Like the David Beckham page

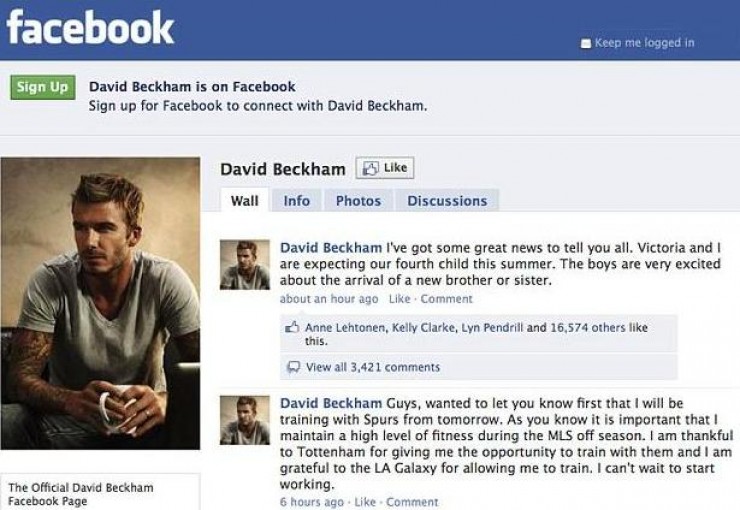(385, 168)
